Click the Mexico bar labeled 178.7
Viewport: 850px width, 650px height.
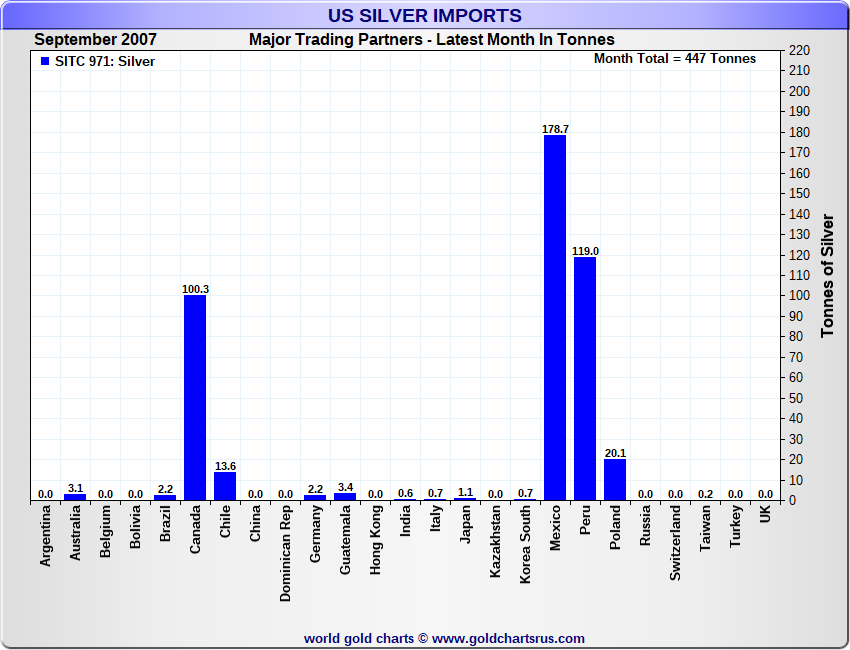point(555,318)
